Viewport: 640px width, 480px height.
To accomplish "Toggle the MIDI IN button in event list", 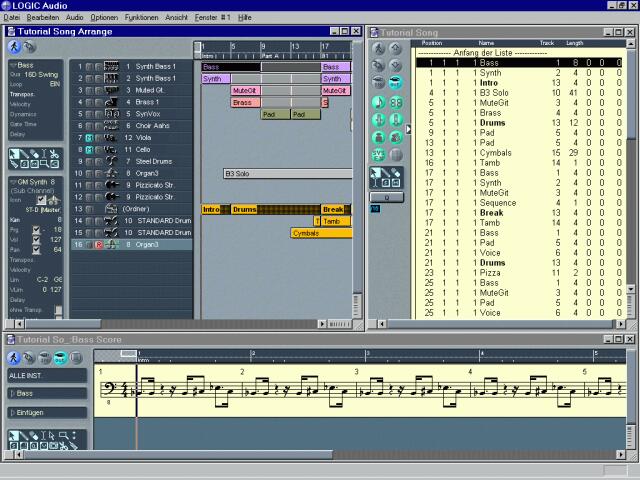I will tap(378, 82).
